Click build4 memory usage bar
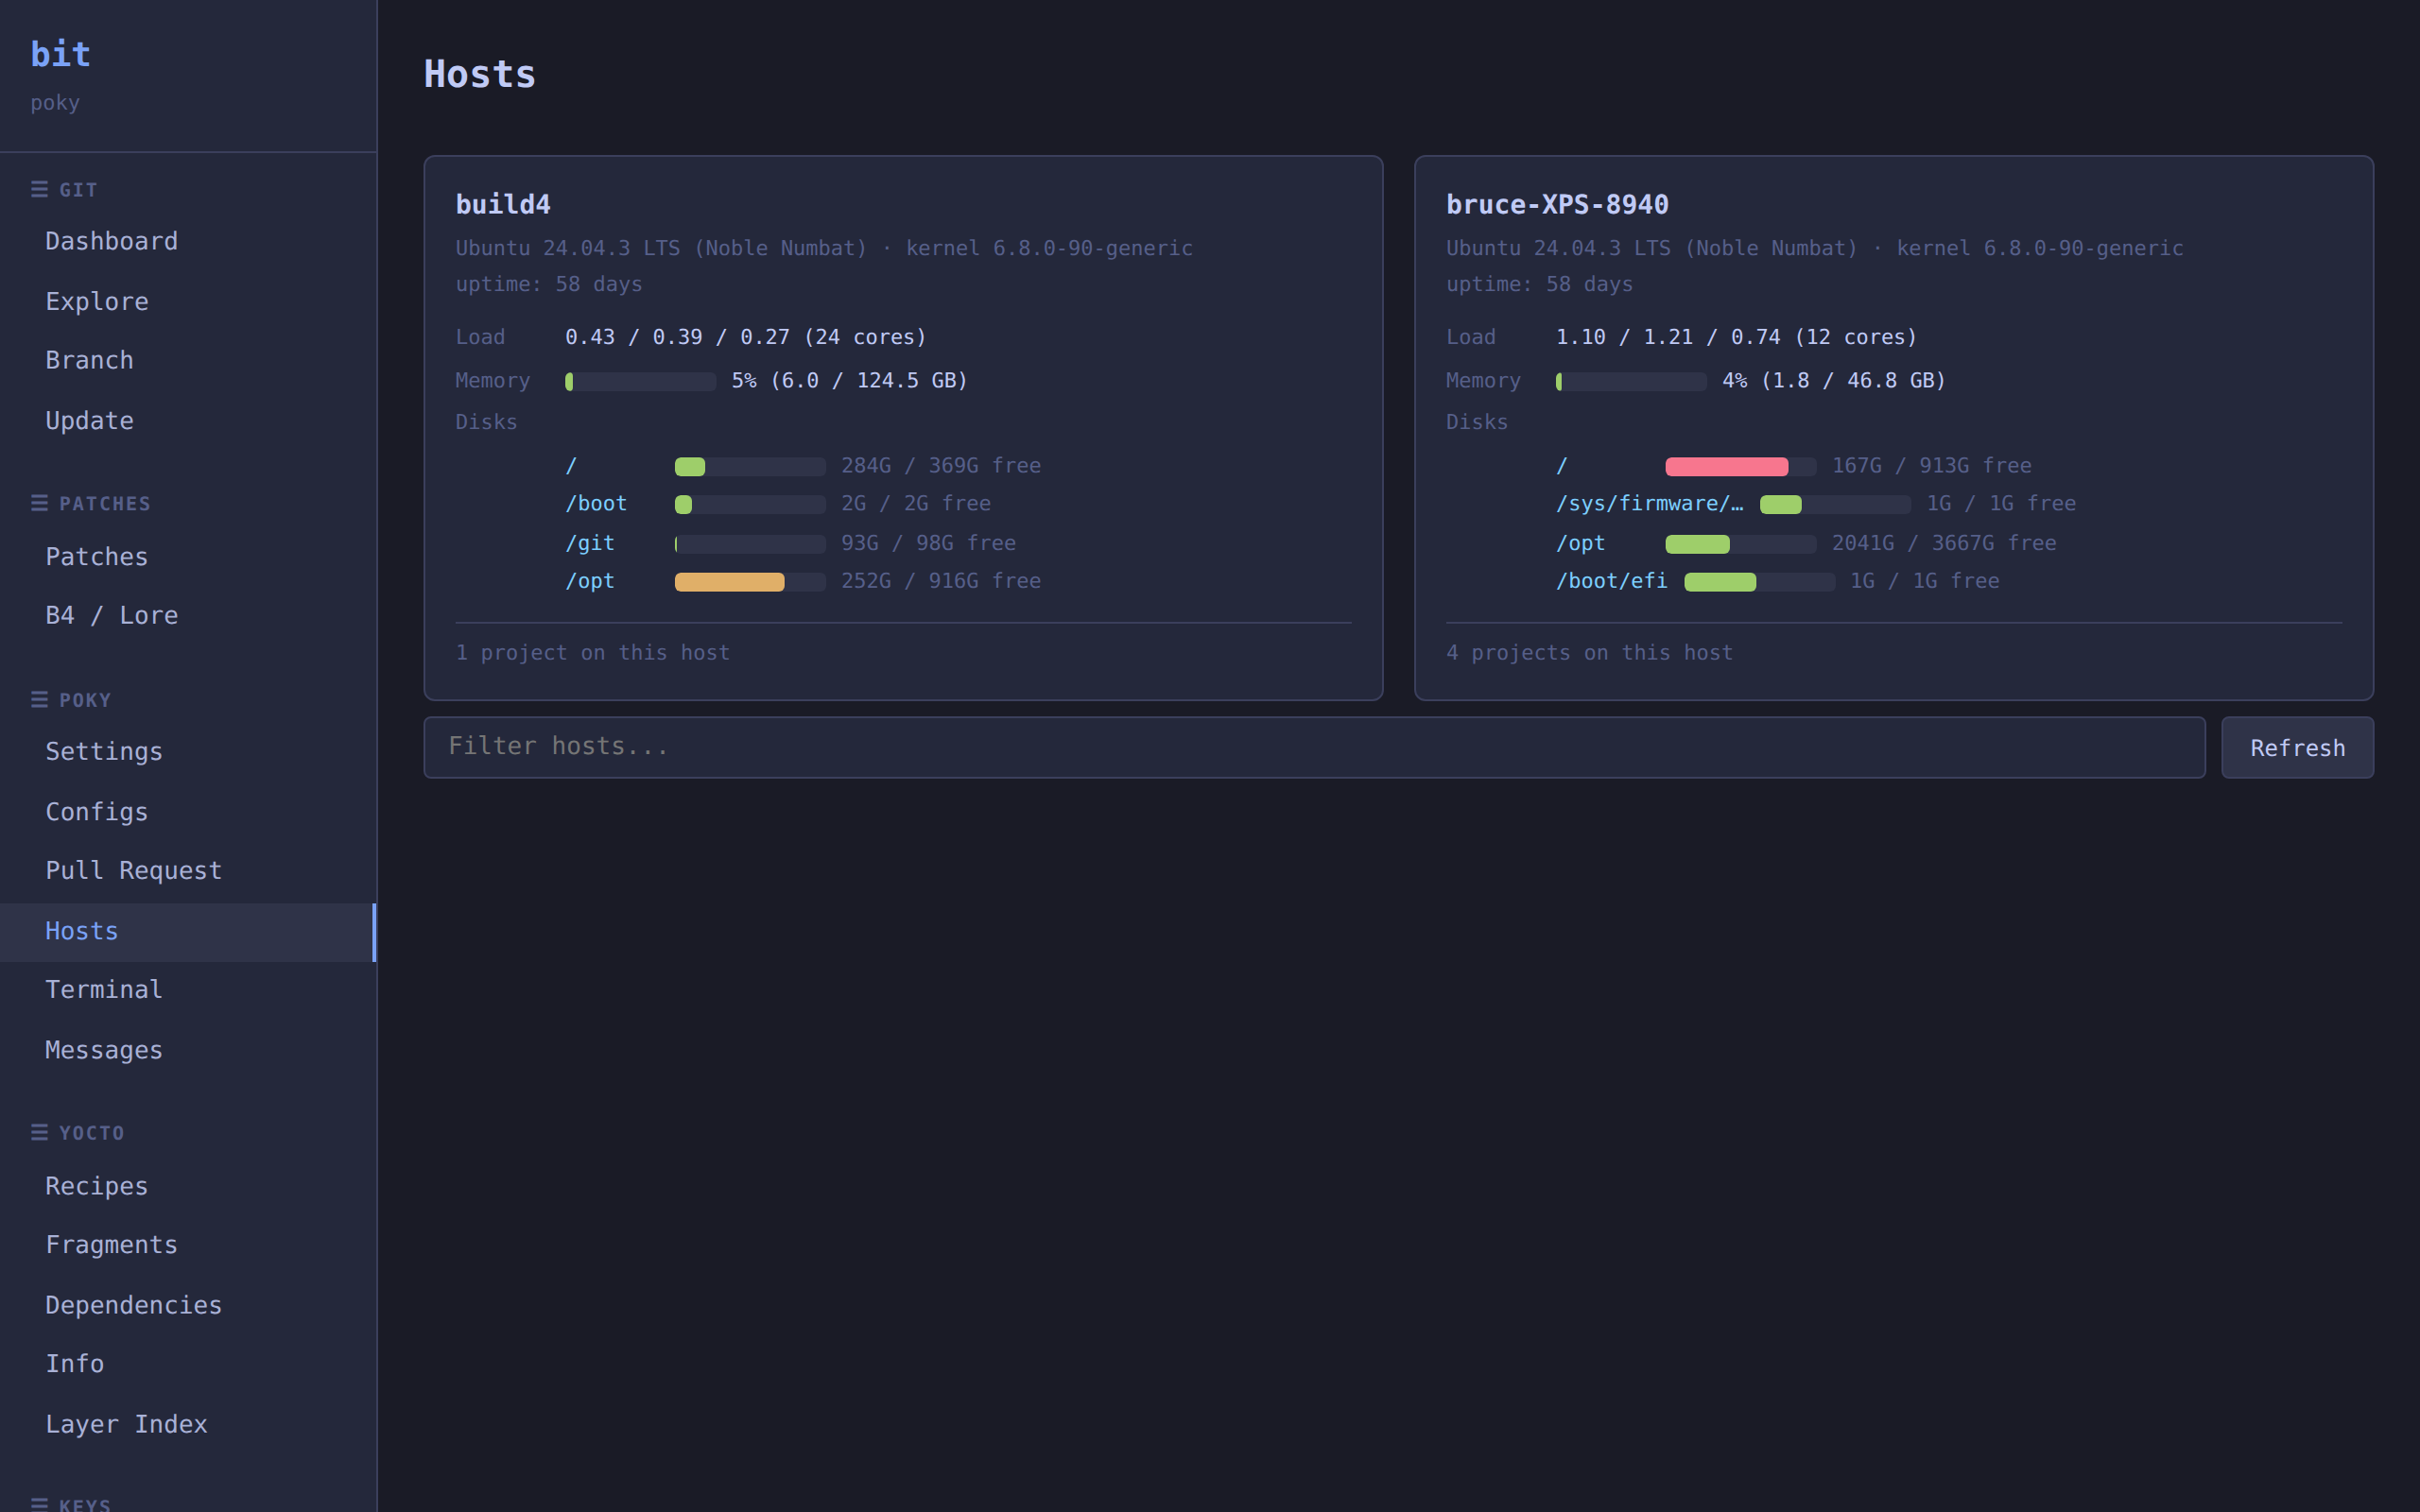The height and width of the screenshot is (1512, 2420). [x=640, y=381]
